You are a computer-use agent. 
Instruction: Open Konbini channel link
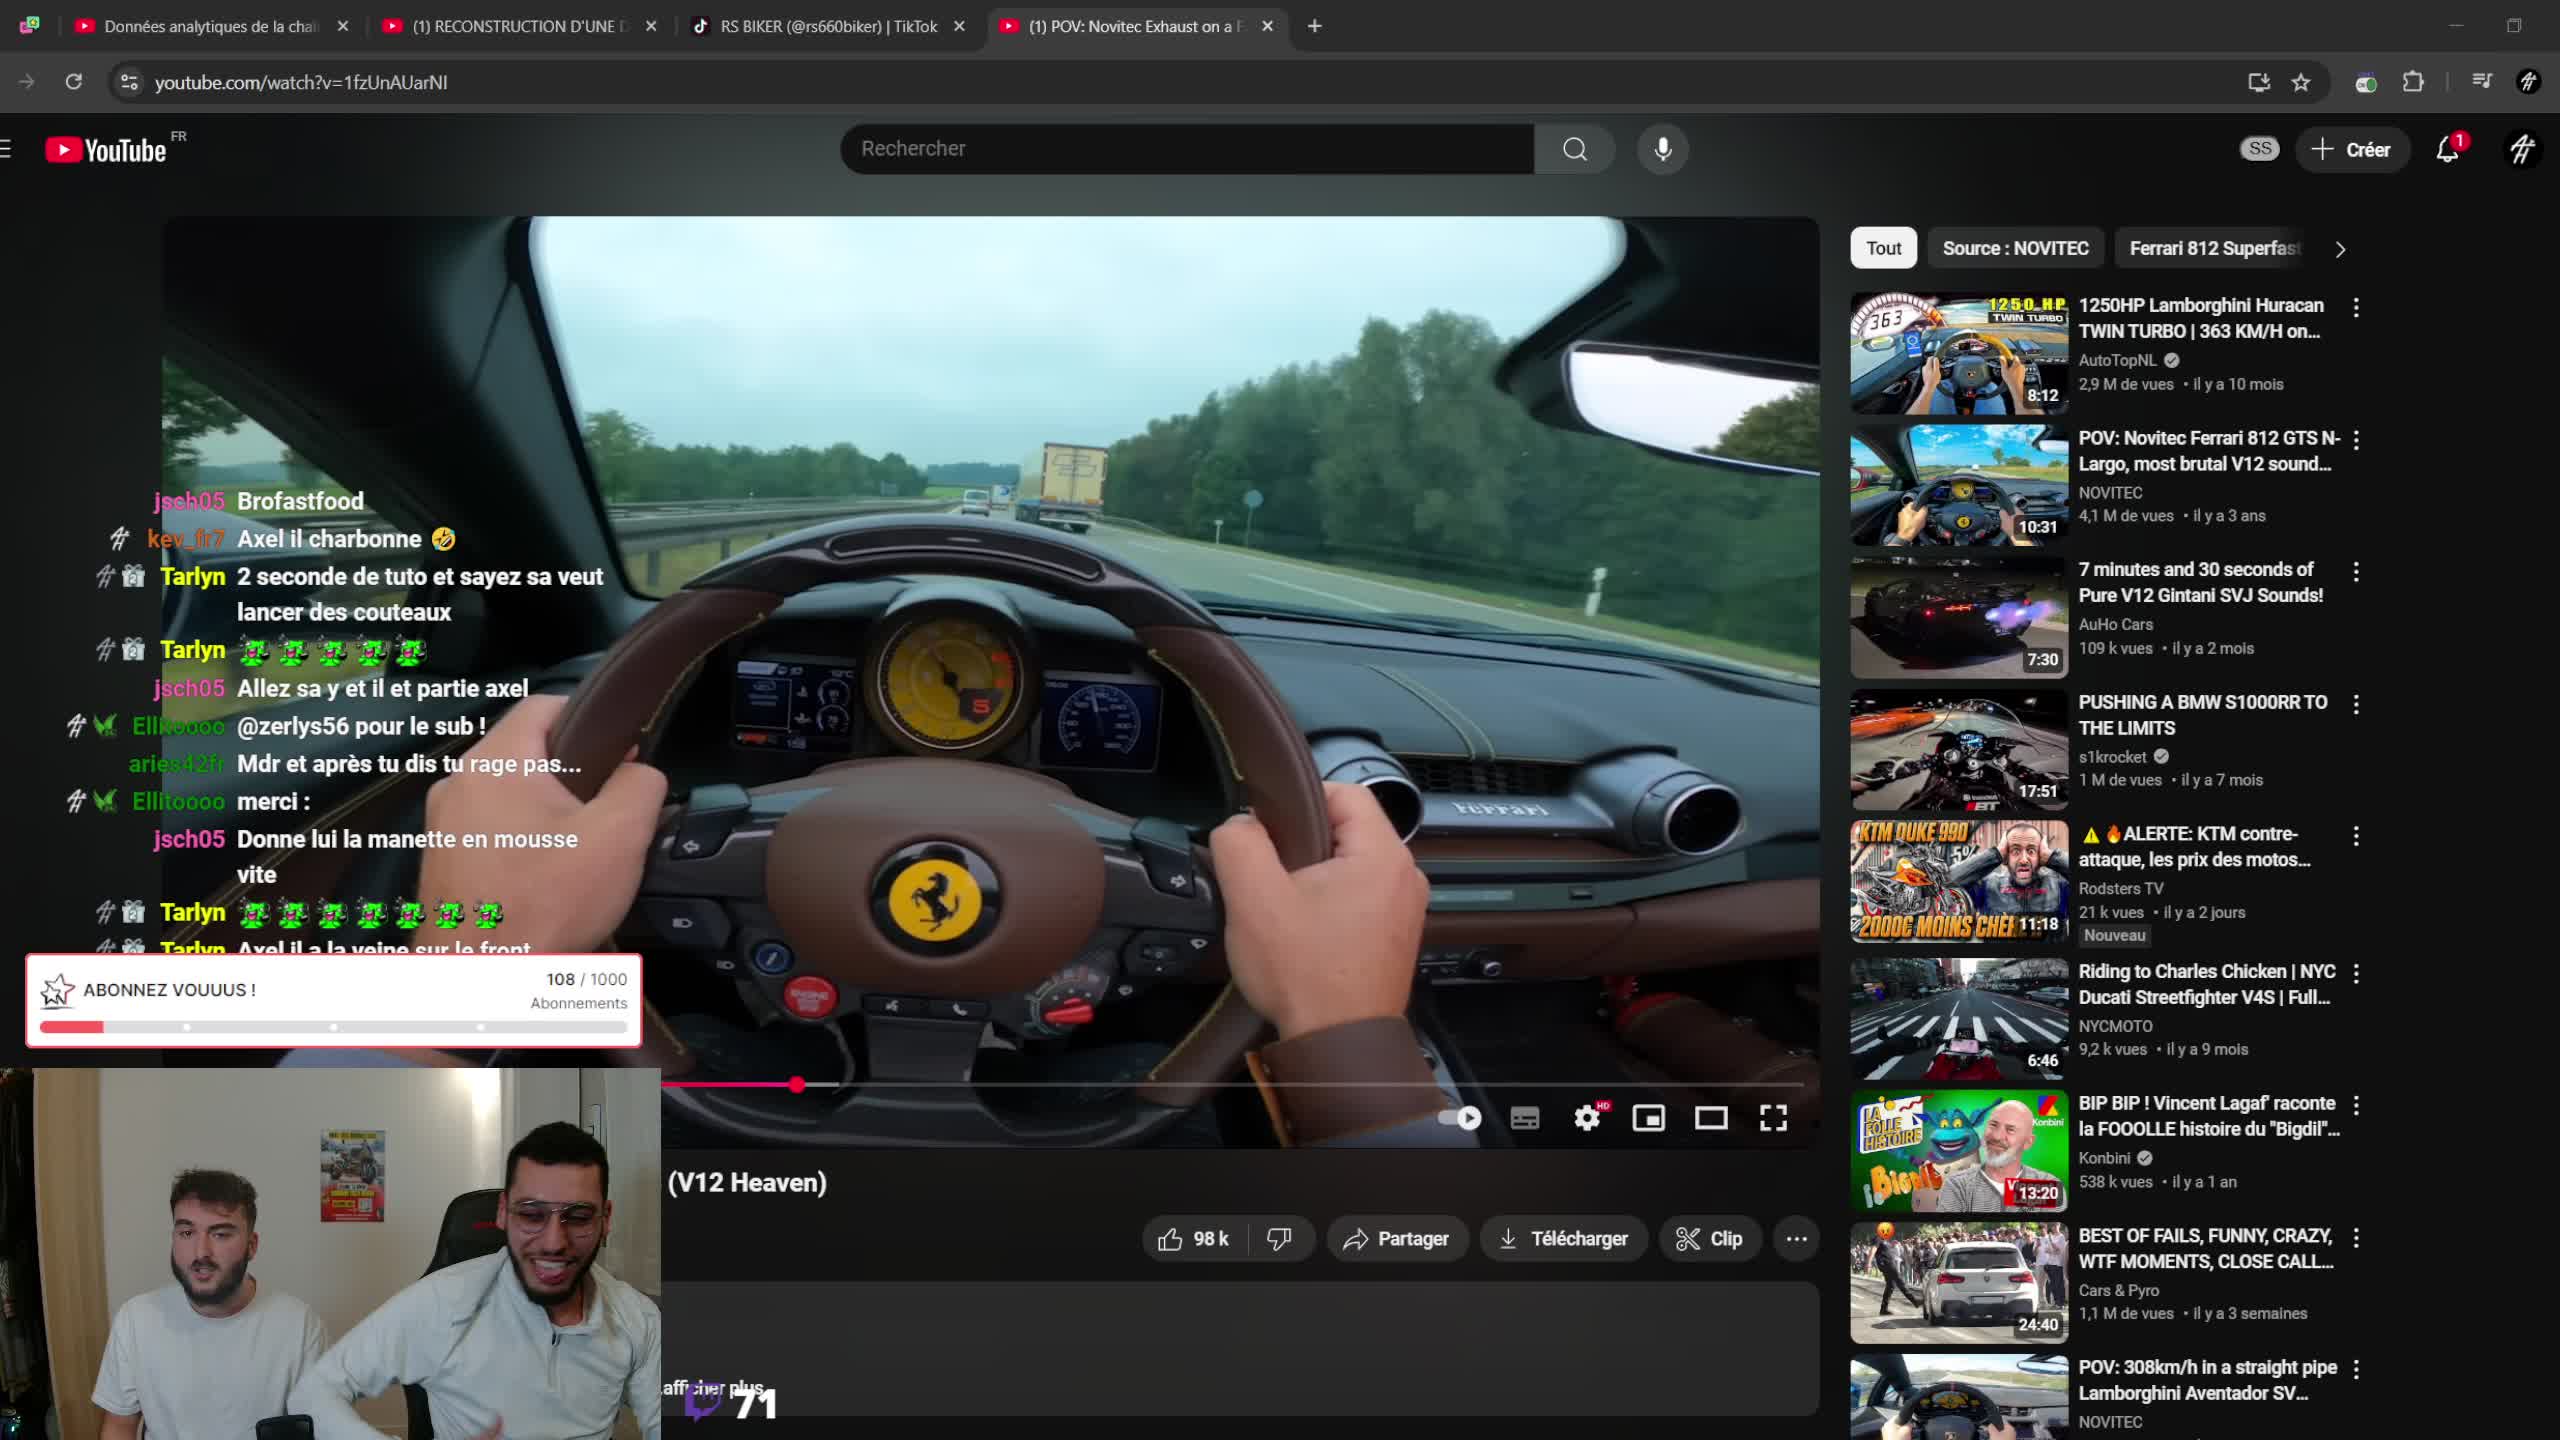point(2104,1158)
